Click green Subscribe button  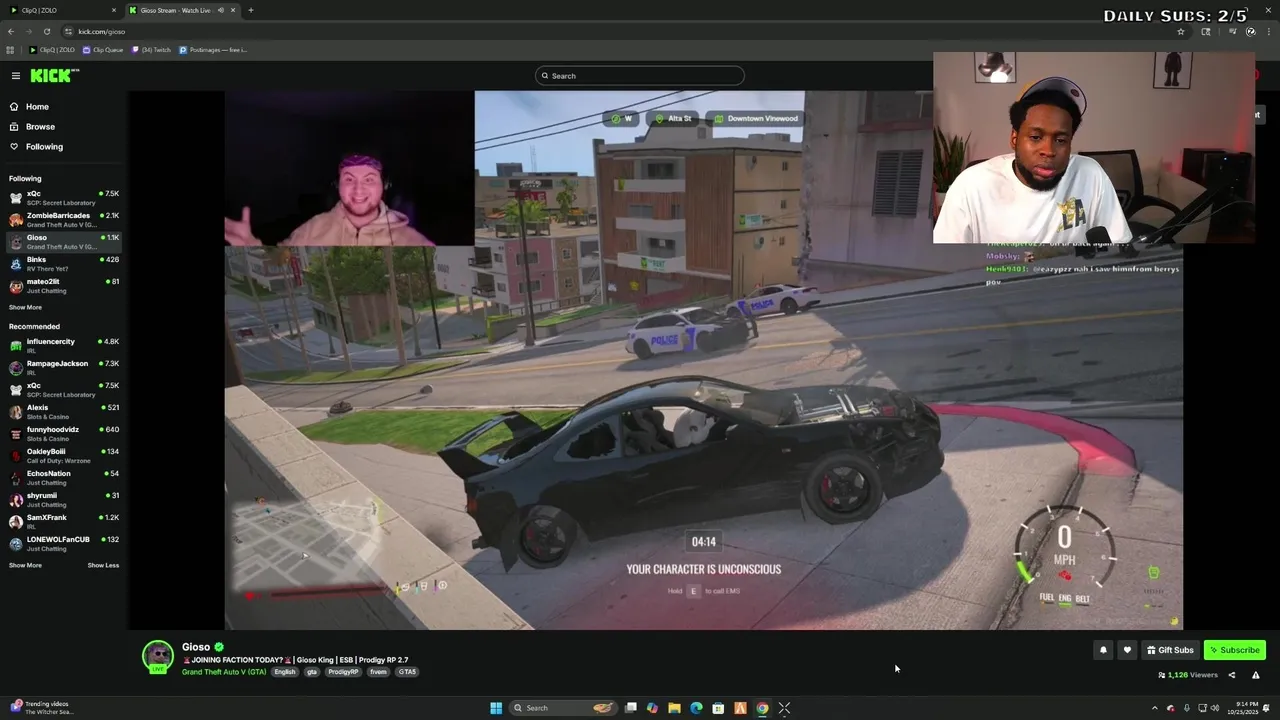click(1235, 650)
